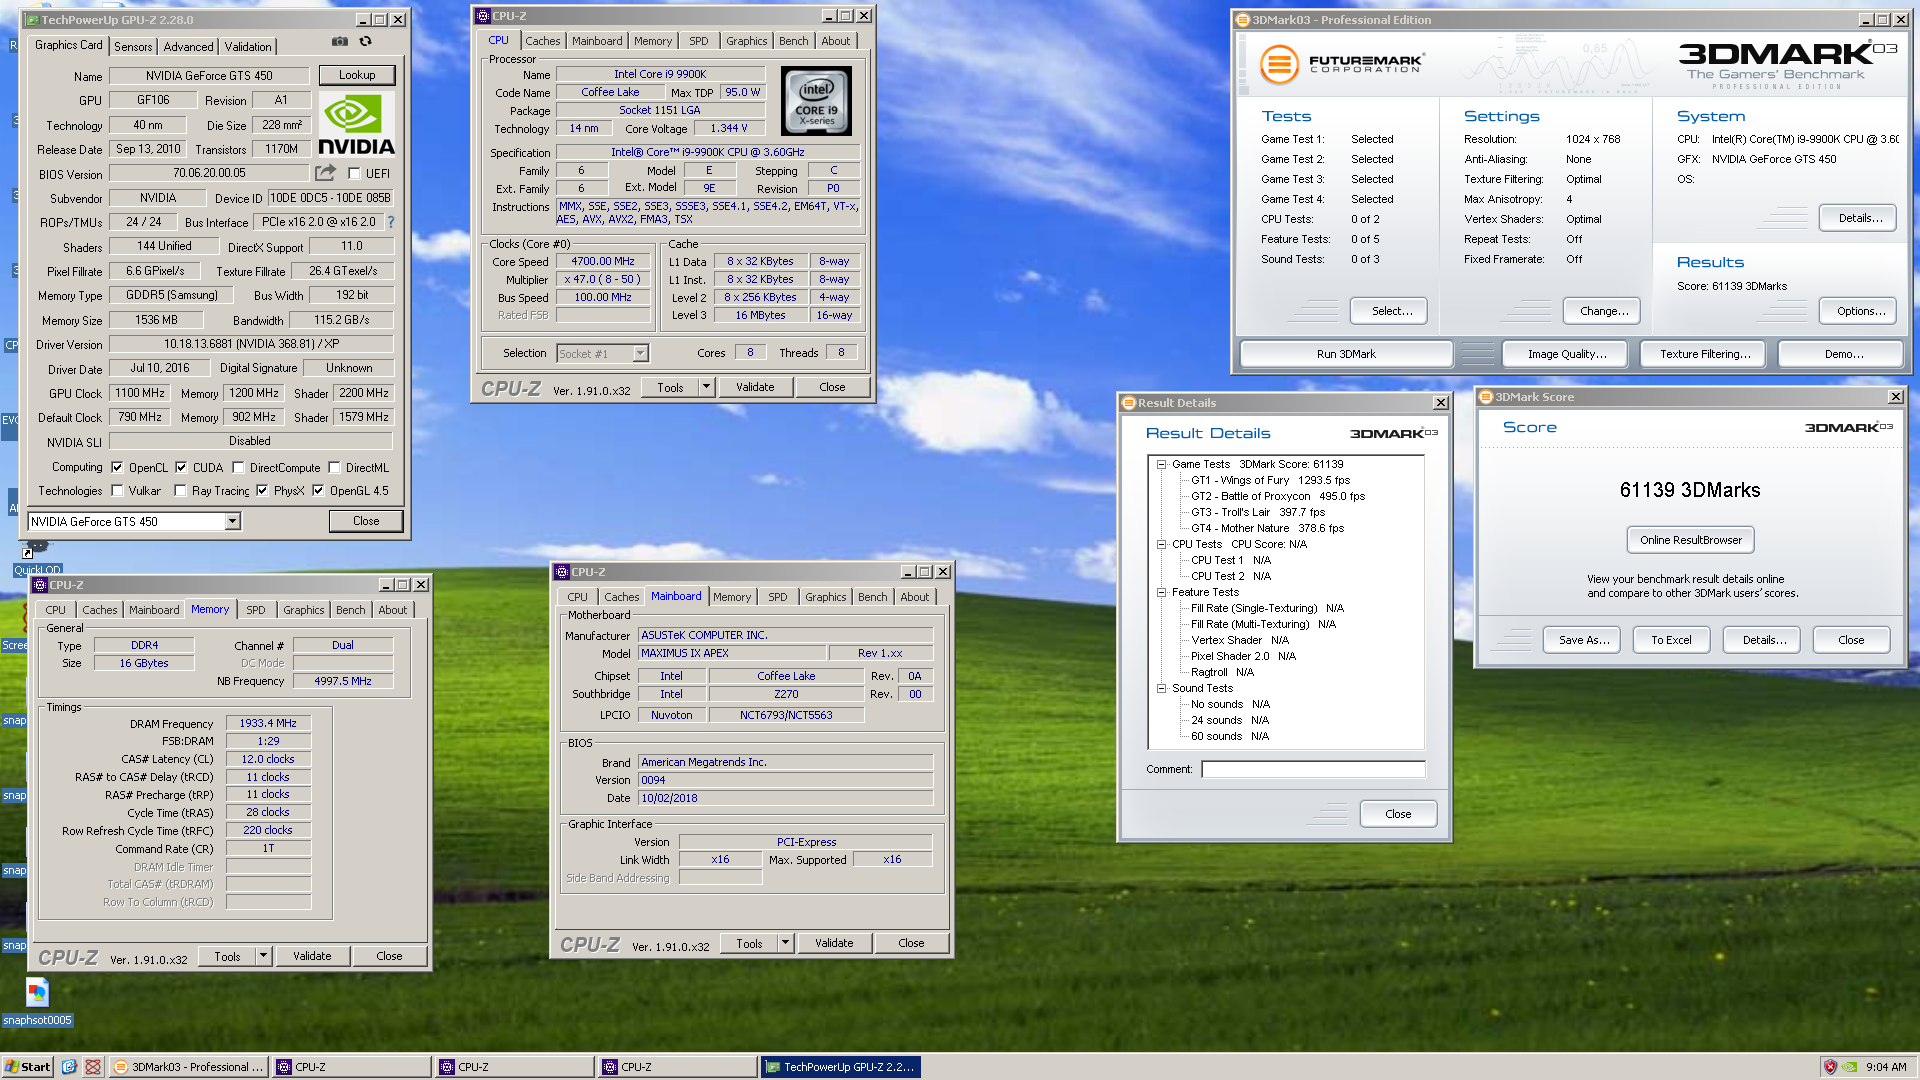Click the 3DMark03 window title icon

(x=1243, y=20)
